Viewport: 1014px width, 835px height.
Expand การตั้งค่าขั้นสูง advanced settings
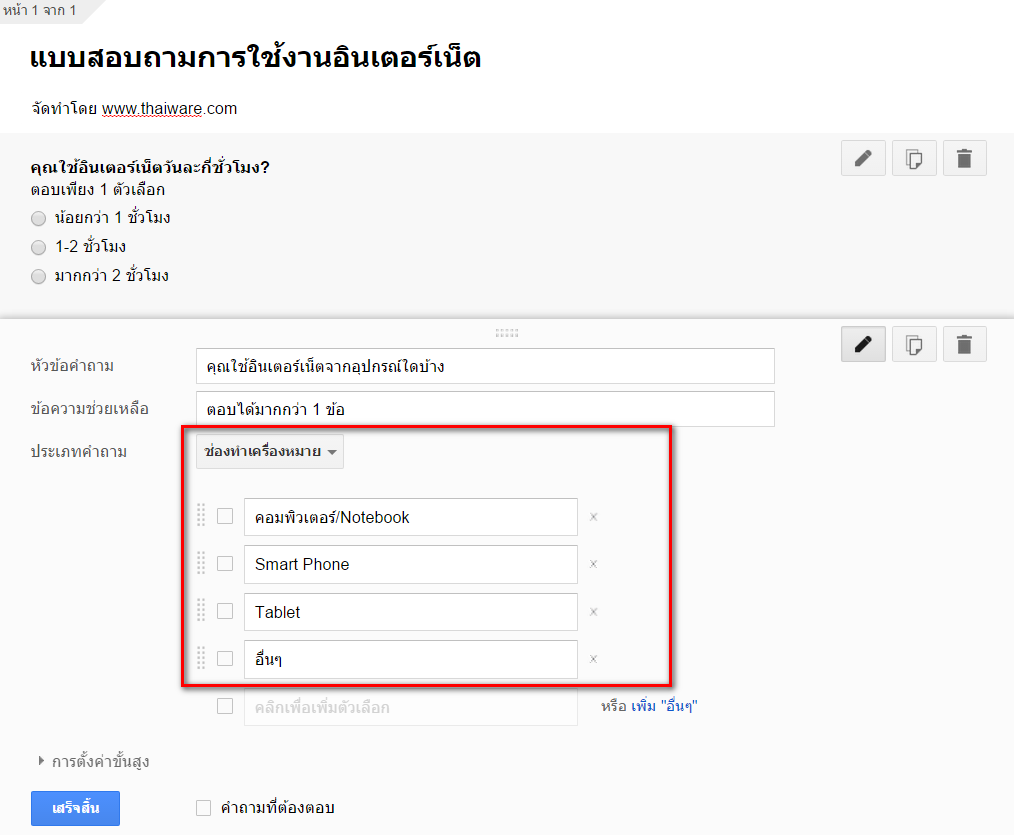(93, 761)
